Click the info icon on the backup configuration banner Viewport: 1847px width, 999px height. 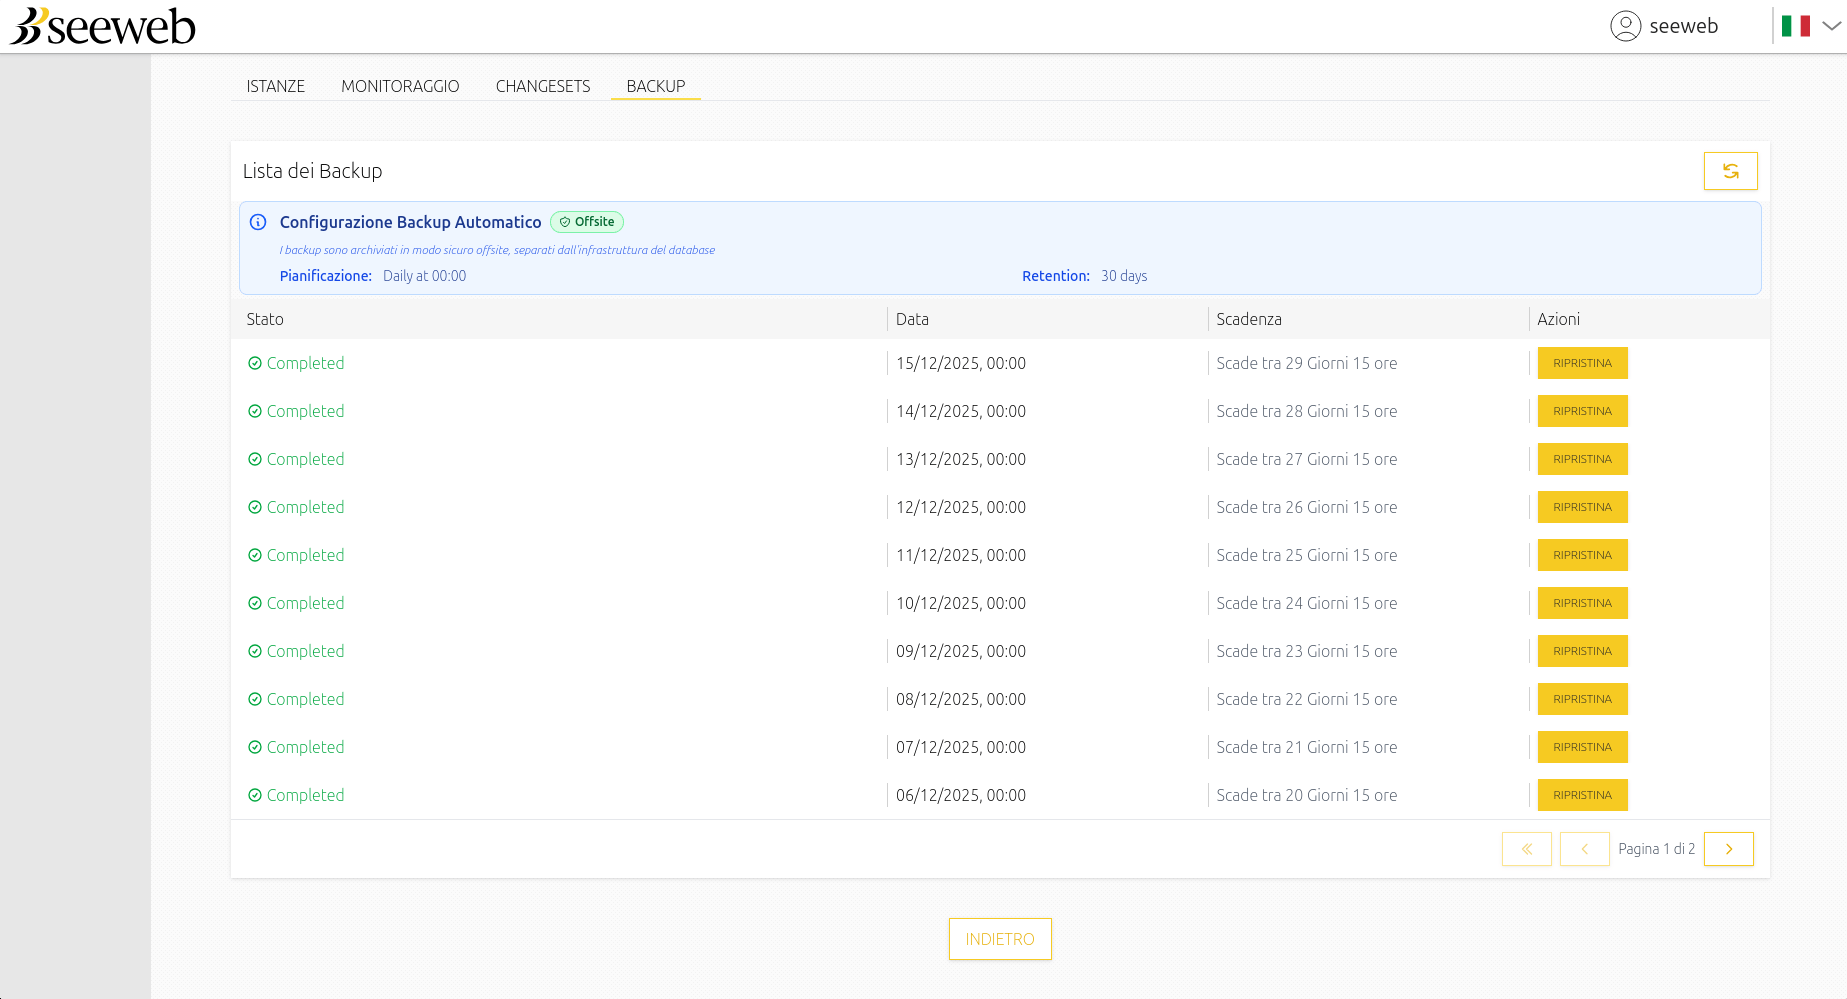pyautogui.click(x=259, y=222)
